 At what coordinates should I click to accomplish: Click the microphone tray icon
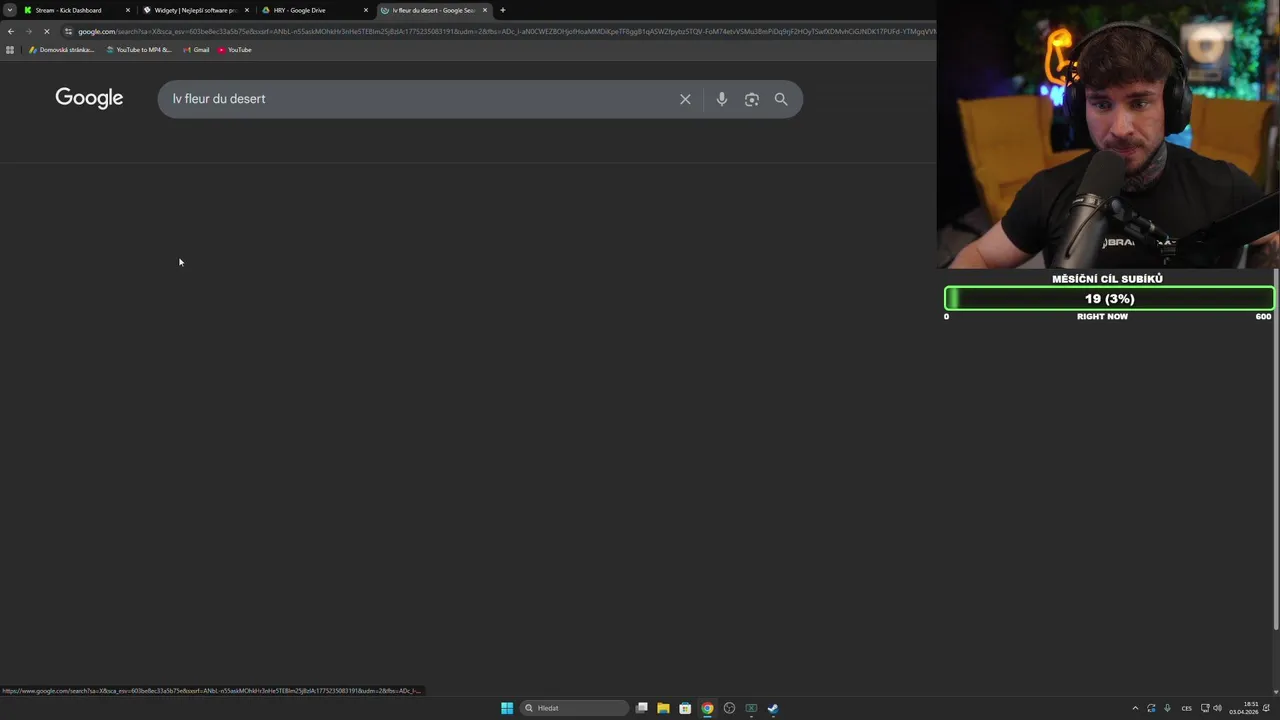[1167, 708]
